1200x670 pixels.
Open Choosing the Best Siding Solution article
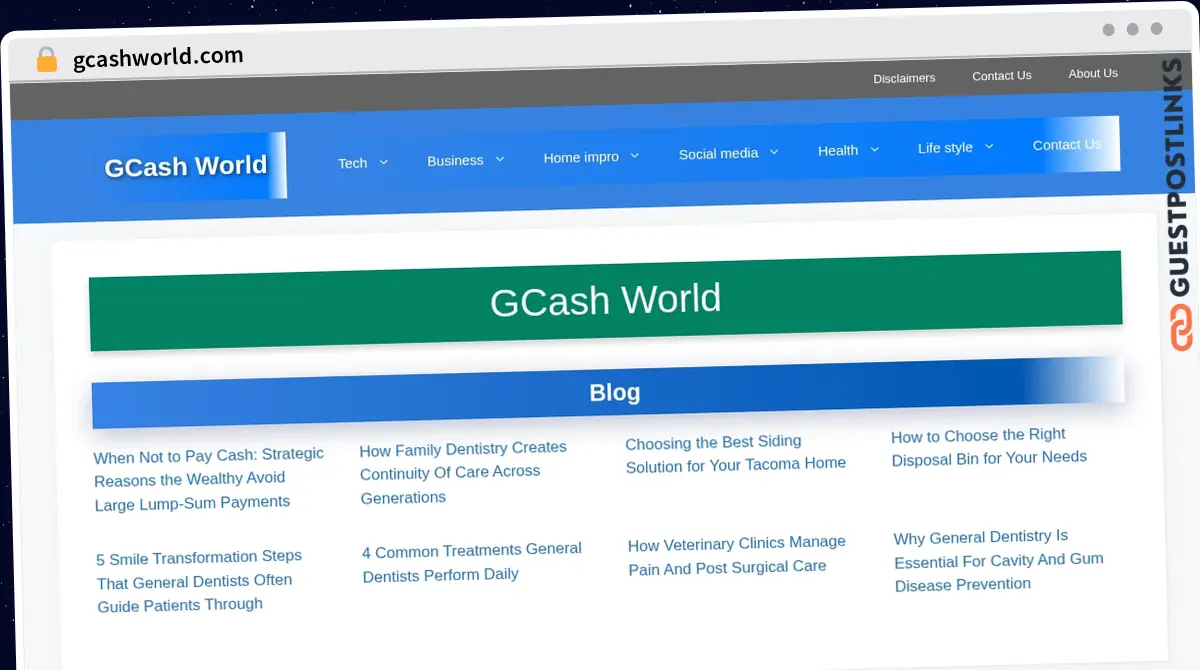coord(736,453)
